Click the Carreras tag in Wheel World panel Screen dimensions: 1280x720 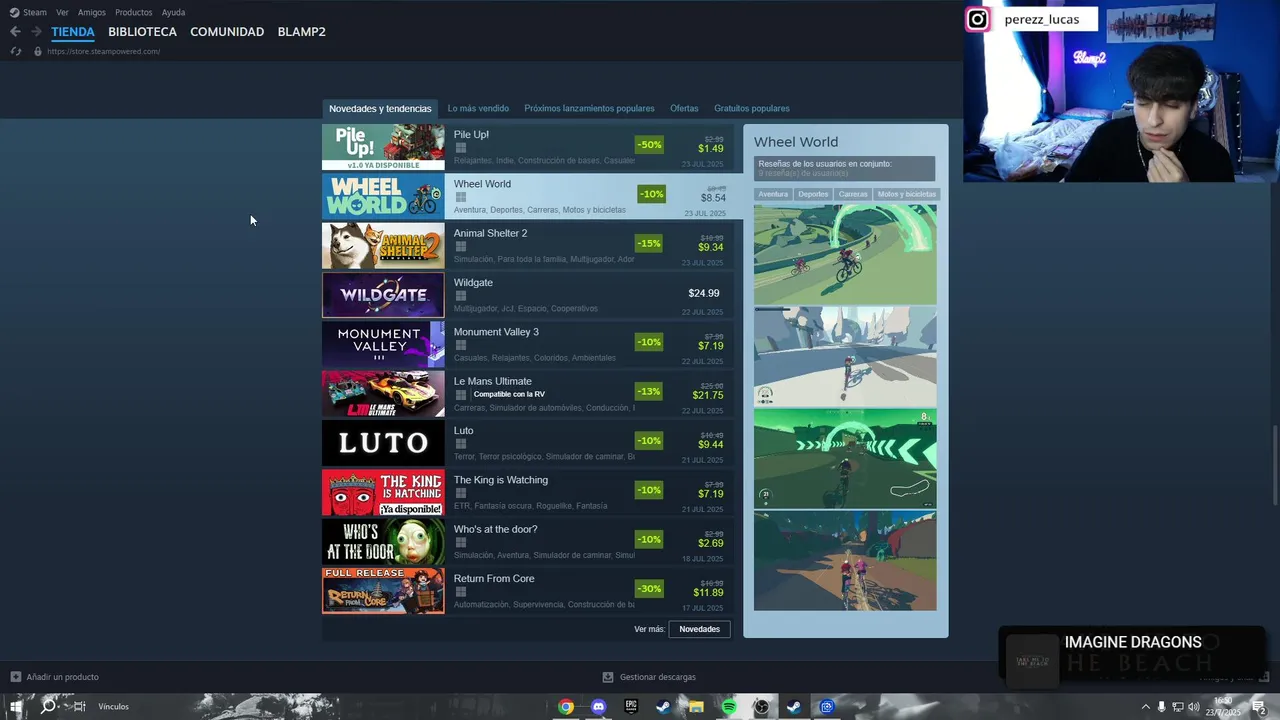853,194
